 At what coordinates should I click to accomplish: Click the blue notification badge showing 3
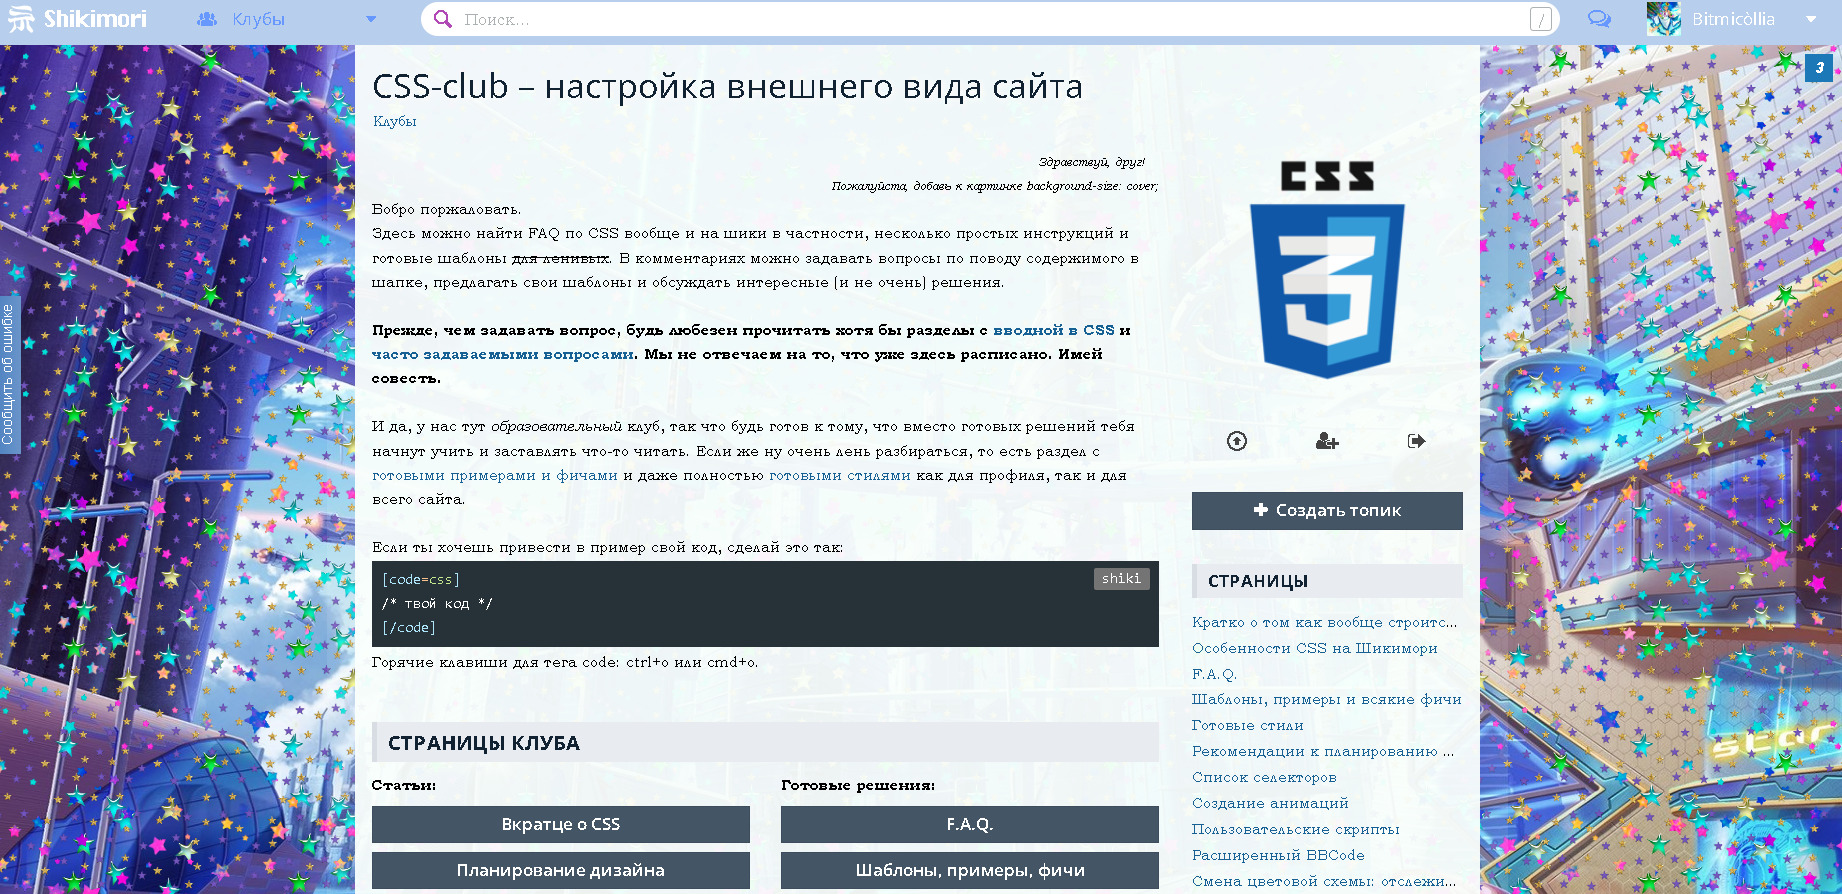tap(1819, 68)
